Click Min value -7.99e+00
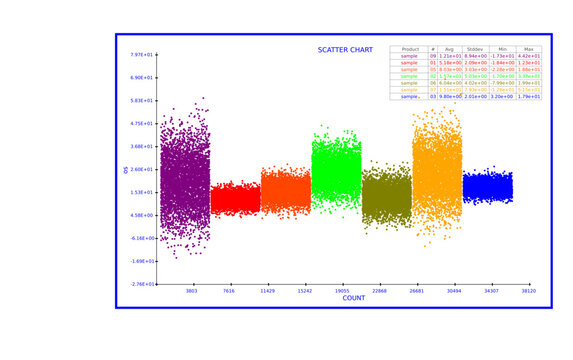 (502, 83)
